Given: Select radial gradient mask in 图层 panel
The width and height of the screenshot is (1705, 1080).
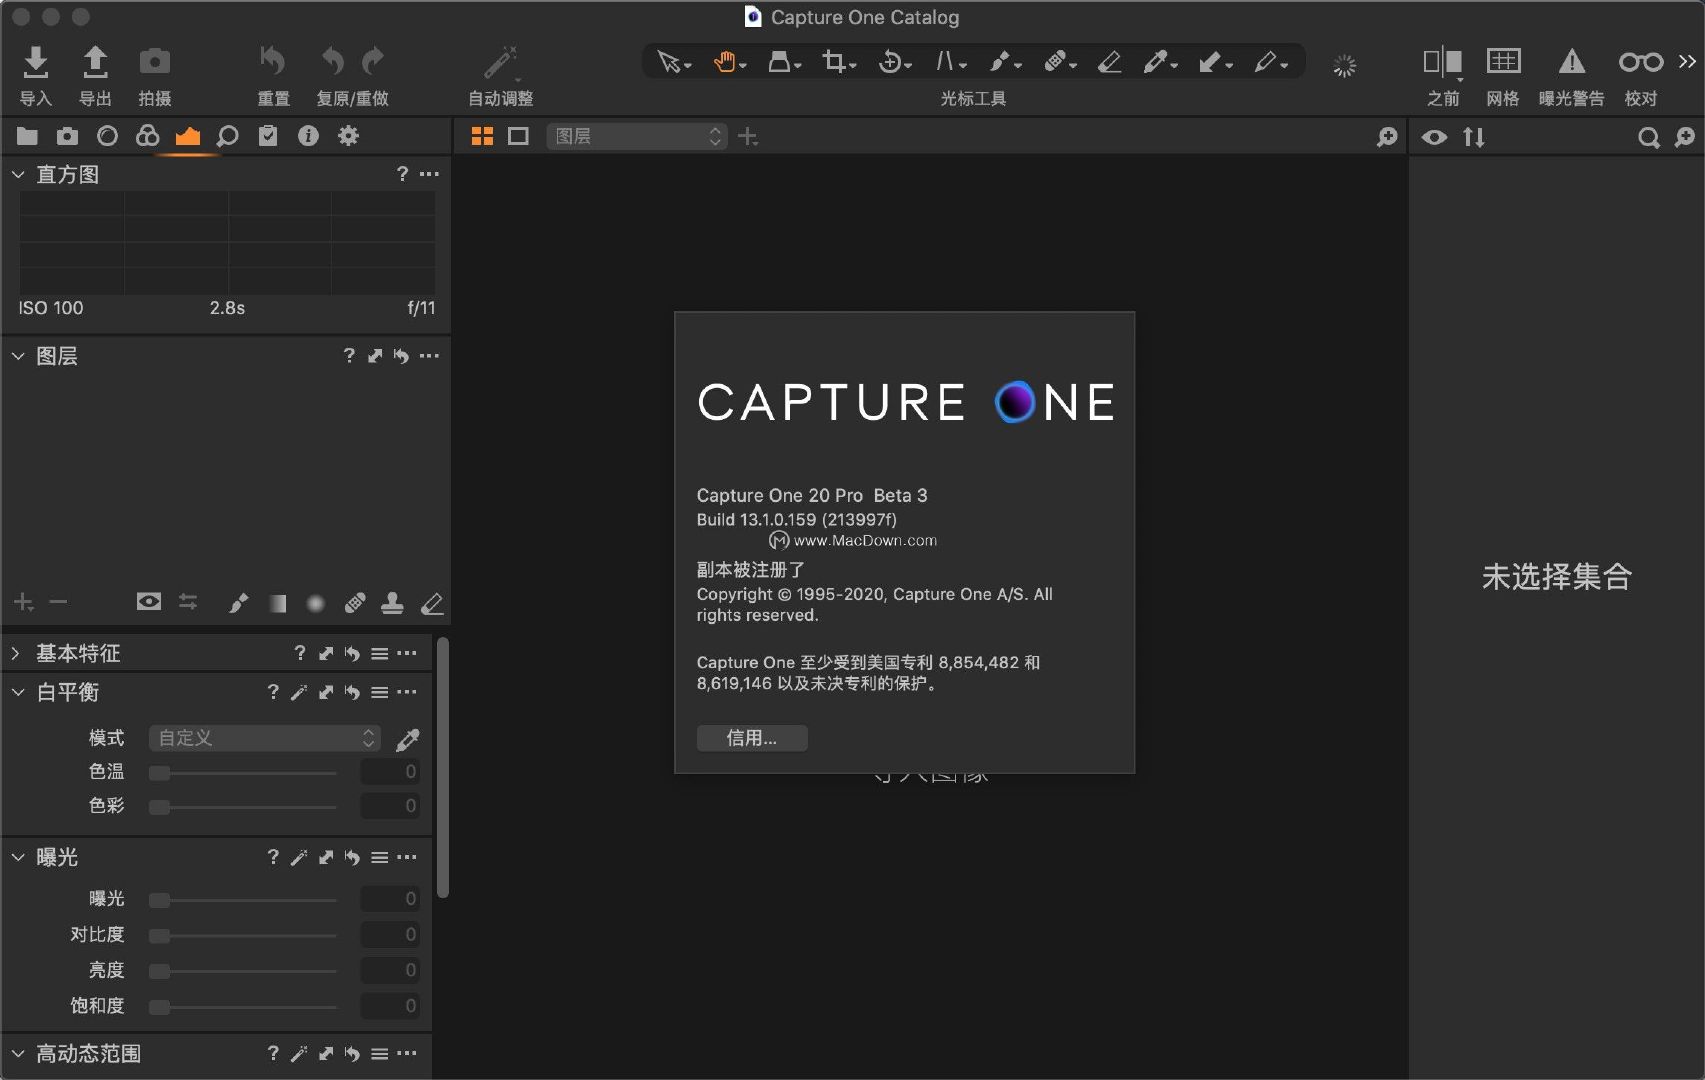Looking at the screenshot, I should click(315, 602).
